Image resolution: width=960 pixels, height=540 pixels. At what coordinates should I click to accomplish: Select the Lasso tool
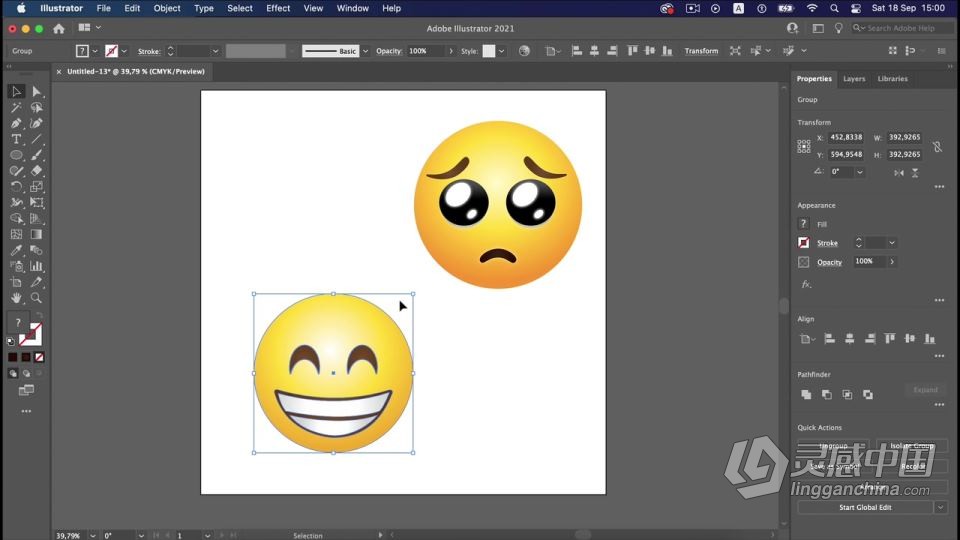(x=36, y=108)
